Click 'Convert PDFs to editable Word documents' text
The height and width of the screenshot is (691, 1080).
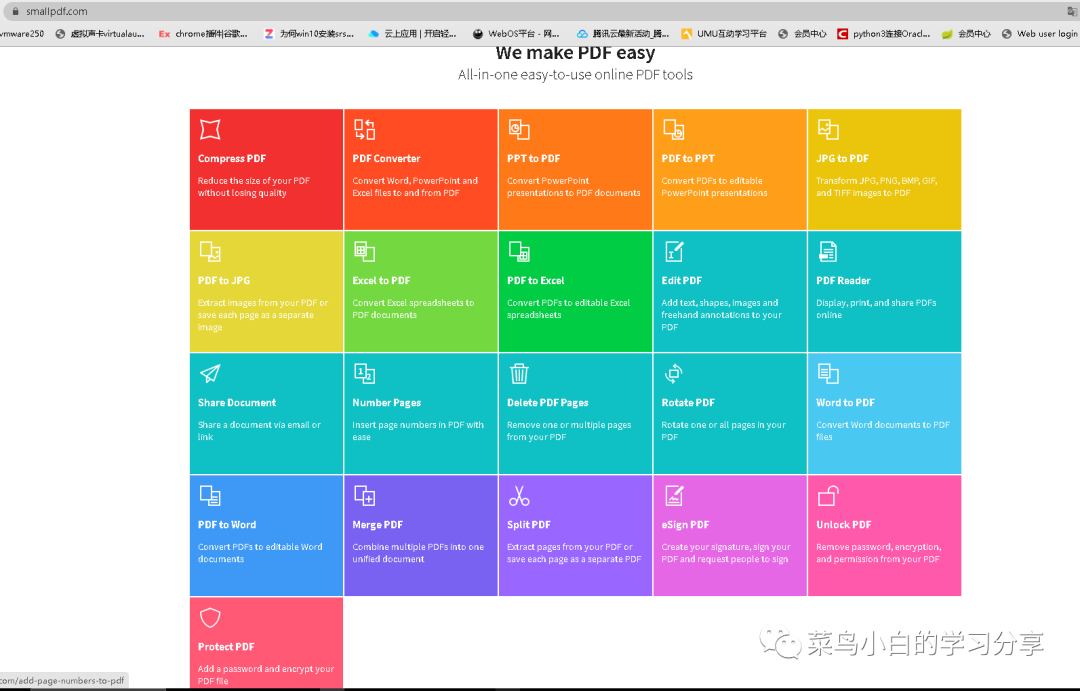click(260, 553)
